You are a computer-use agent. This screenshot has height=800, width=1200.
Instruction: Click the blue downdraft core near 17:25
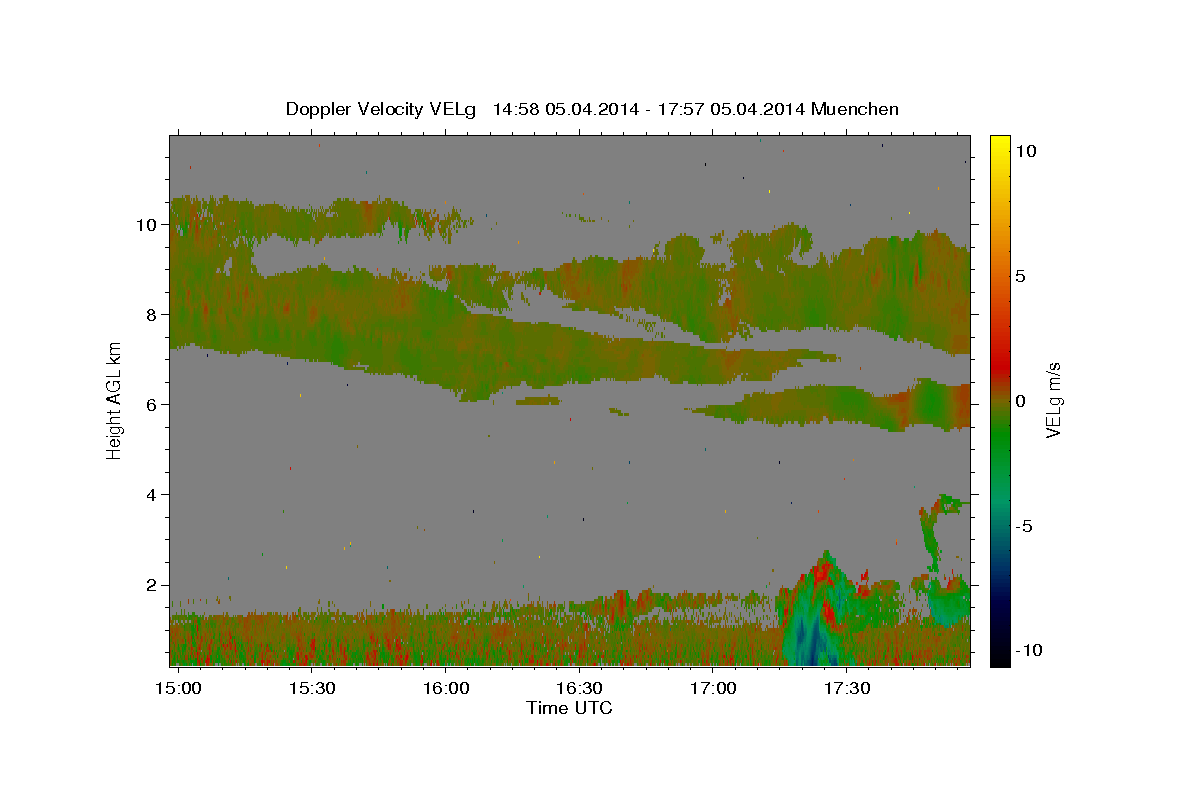click(x=812, y=640)
